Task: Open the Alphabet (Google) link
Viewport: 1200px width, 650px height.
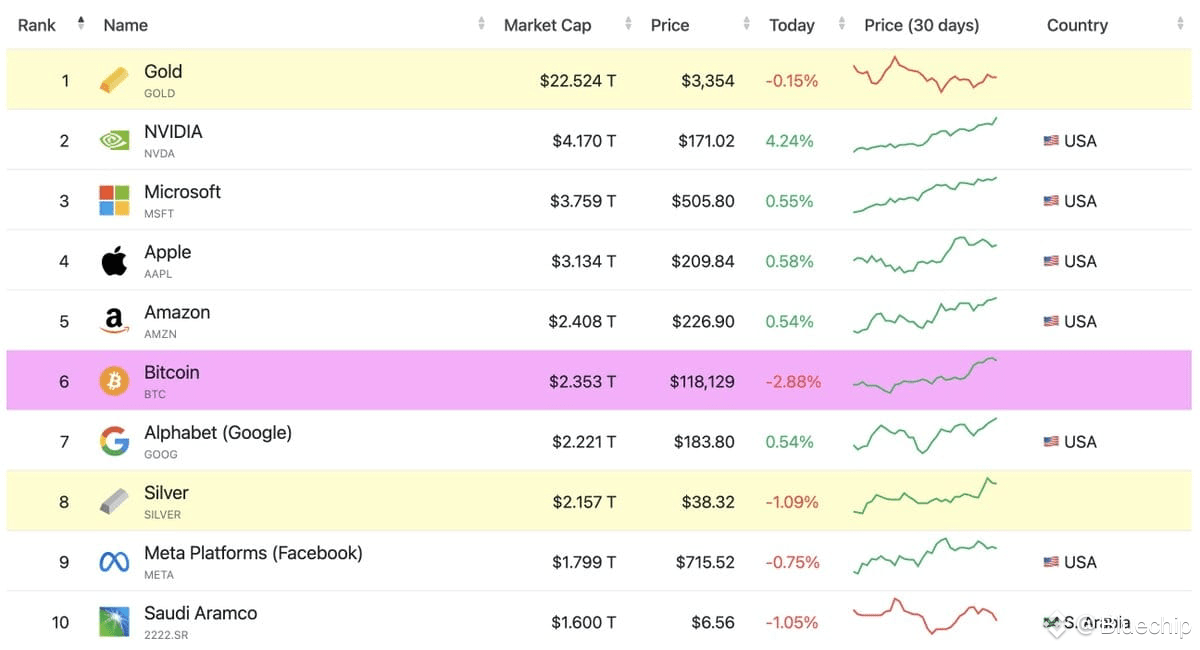Action: 218,432
